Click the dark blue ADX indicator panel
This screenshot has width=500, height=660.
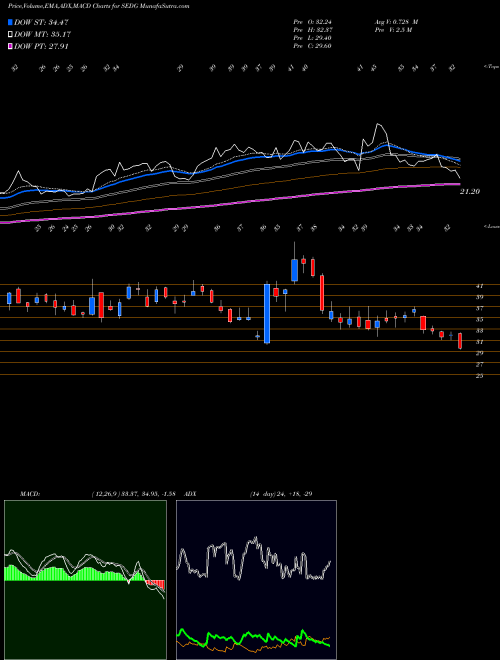tap(256, 580)
